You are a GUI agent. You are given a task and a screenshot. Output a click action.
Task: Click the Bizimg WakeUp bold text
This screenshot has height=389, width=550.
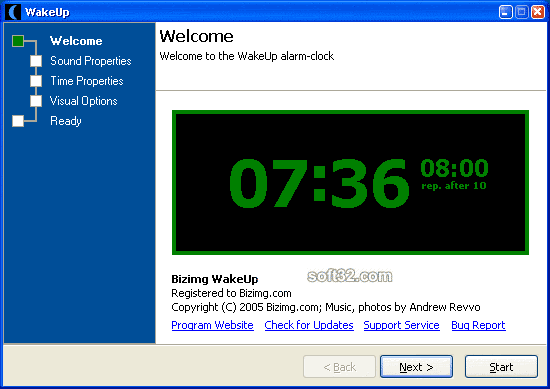[215, 279]
